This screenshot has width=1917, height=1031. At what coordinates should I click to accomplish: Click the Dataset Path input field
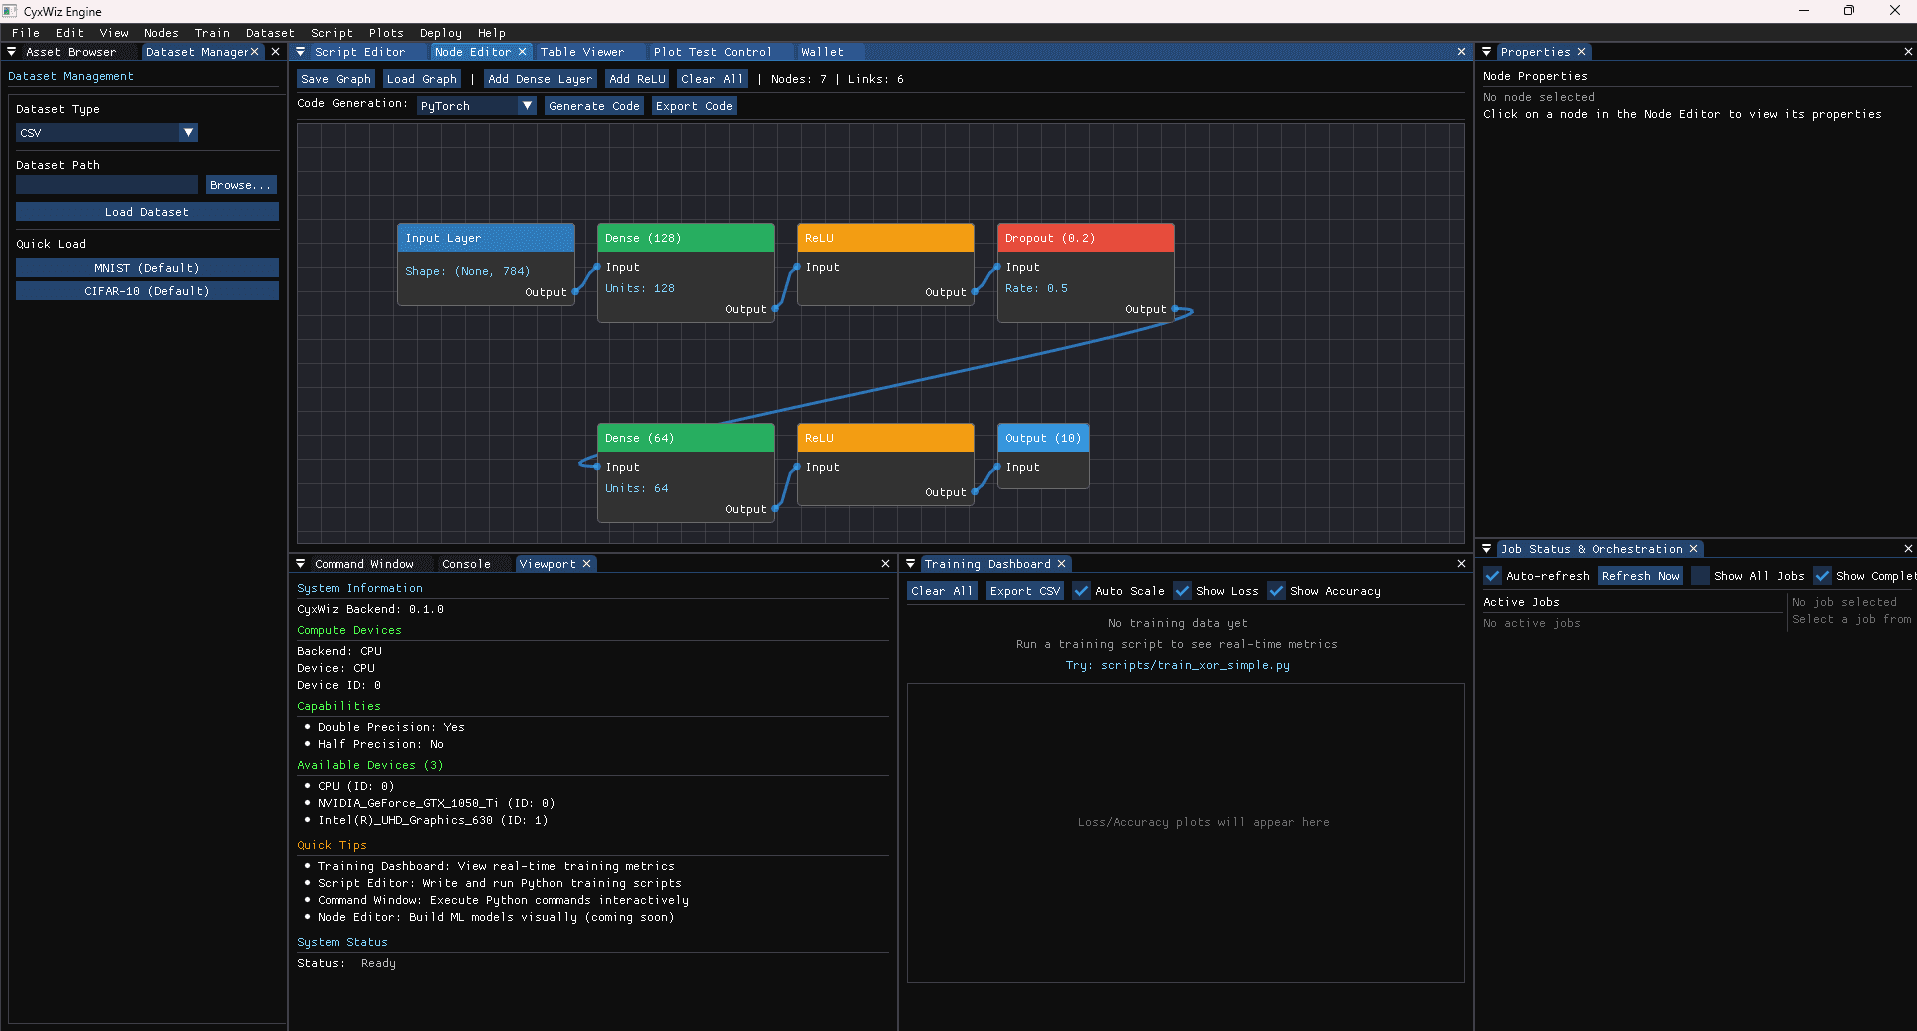pyautogui.click(x=106, y=184)
